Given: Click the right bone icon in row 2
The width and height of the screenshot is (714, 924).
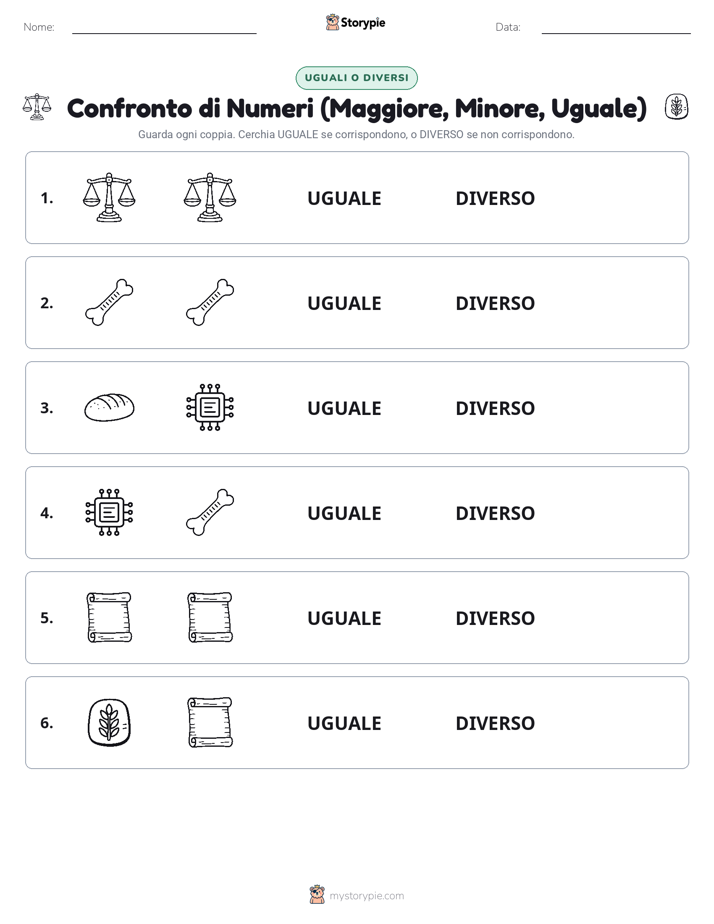Looking at the screenshot, I should 210,302.
